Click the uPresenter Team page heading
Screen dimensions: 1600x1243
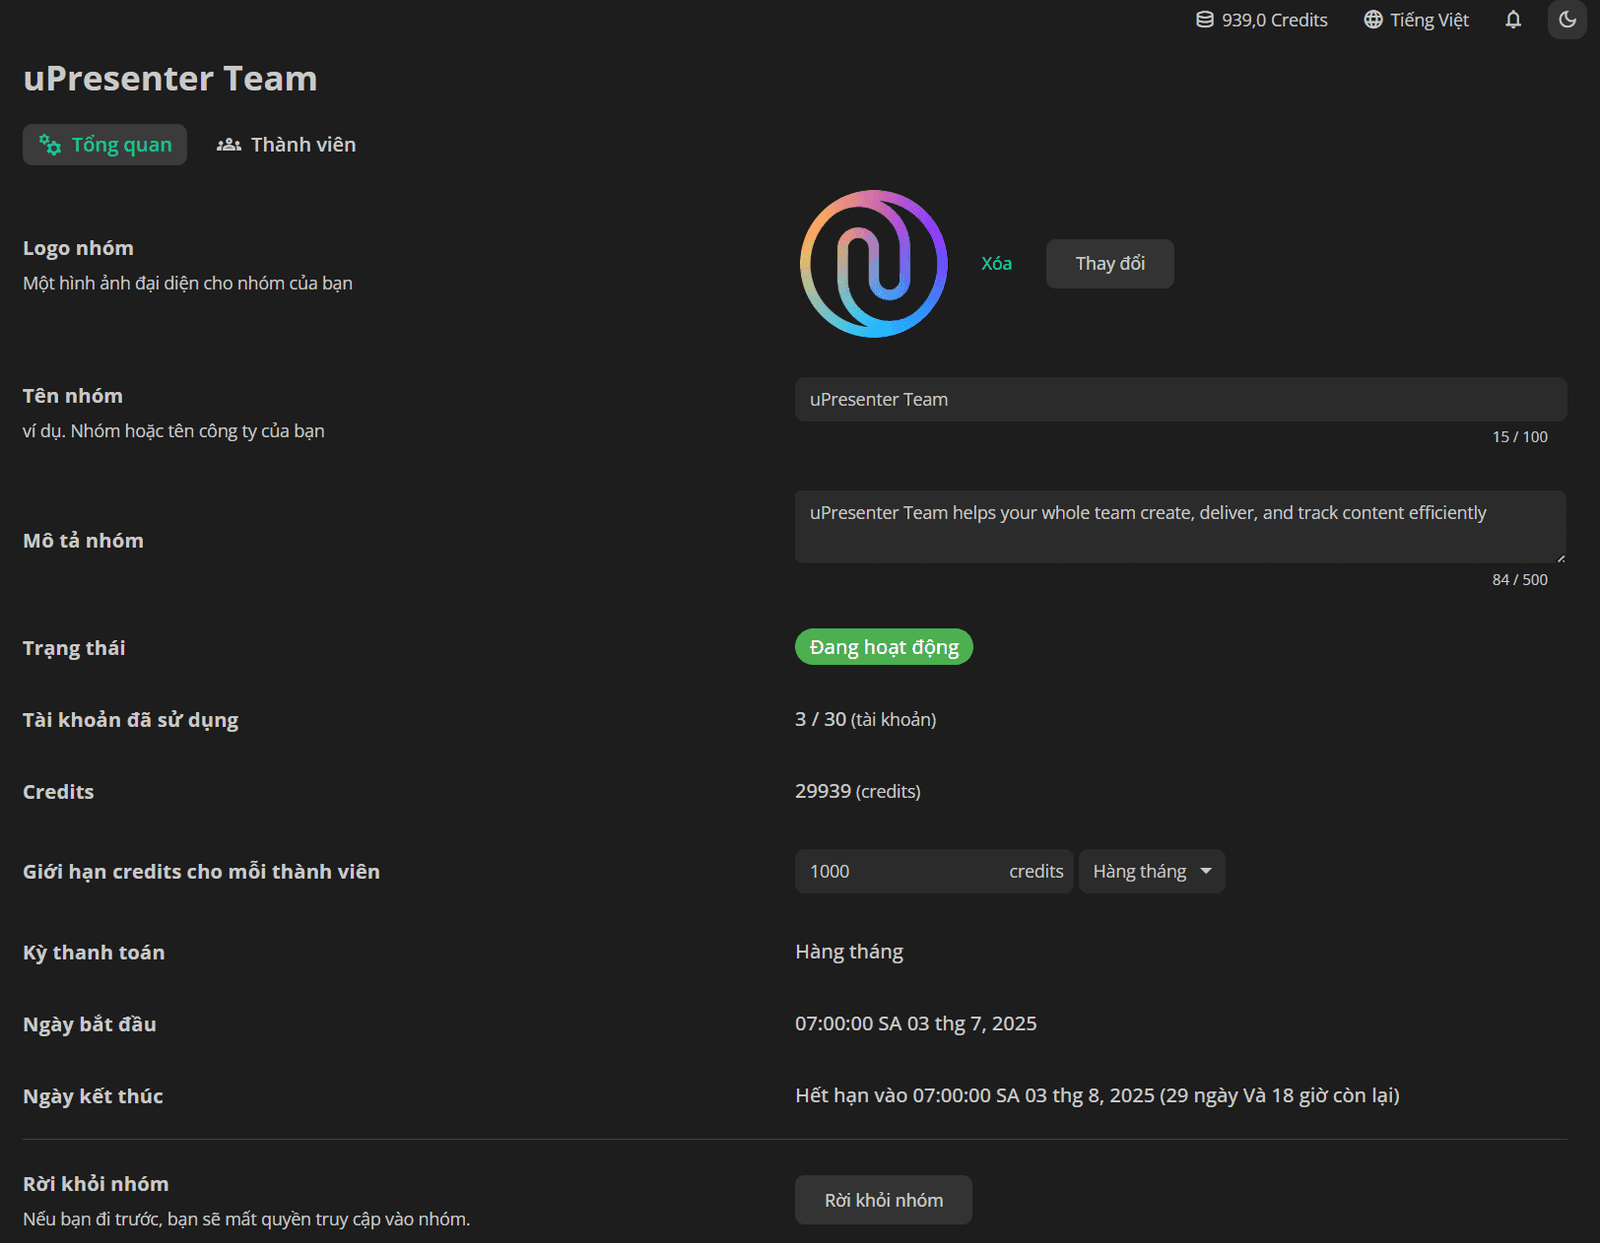170,78
